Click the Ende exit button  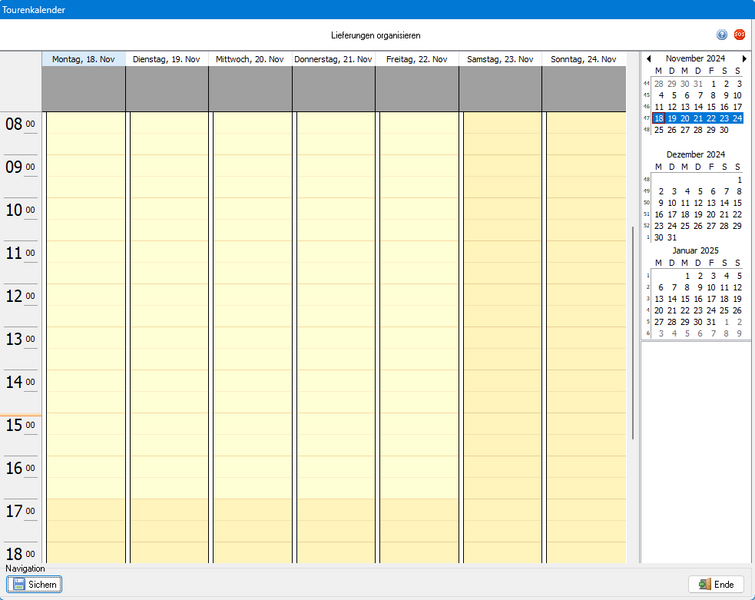pyautogui.click(x=717, y=584)
